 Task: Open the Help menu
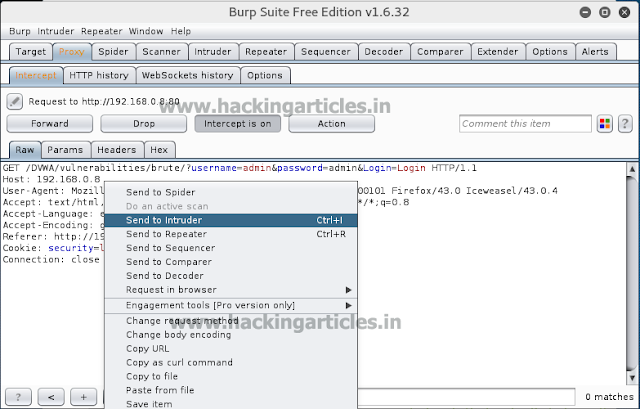click(181, 31)
